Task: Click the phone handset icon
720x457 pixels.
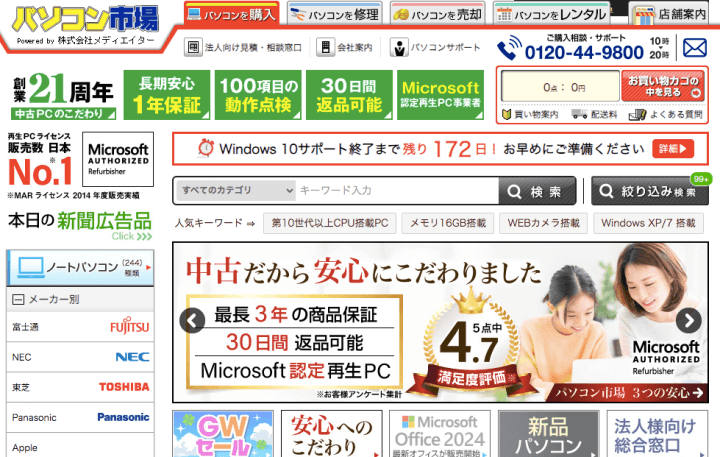Action: pos(509,48)
